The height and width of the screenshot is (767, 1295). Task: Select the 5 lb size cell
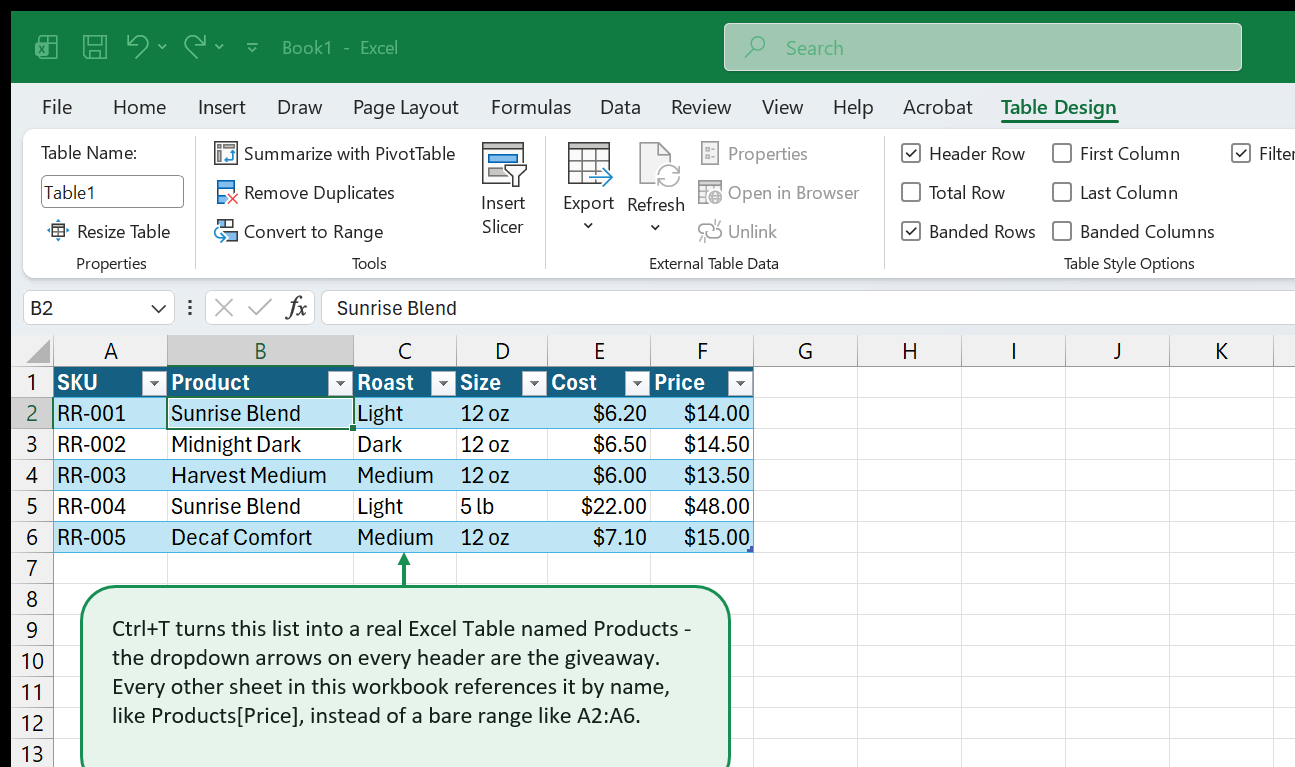pos(502,506)
